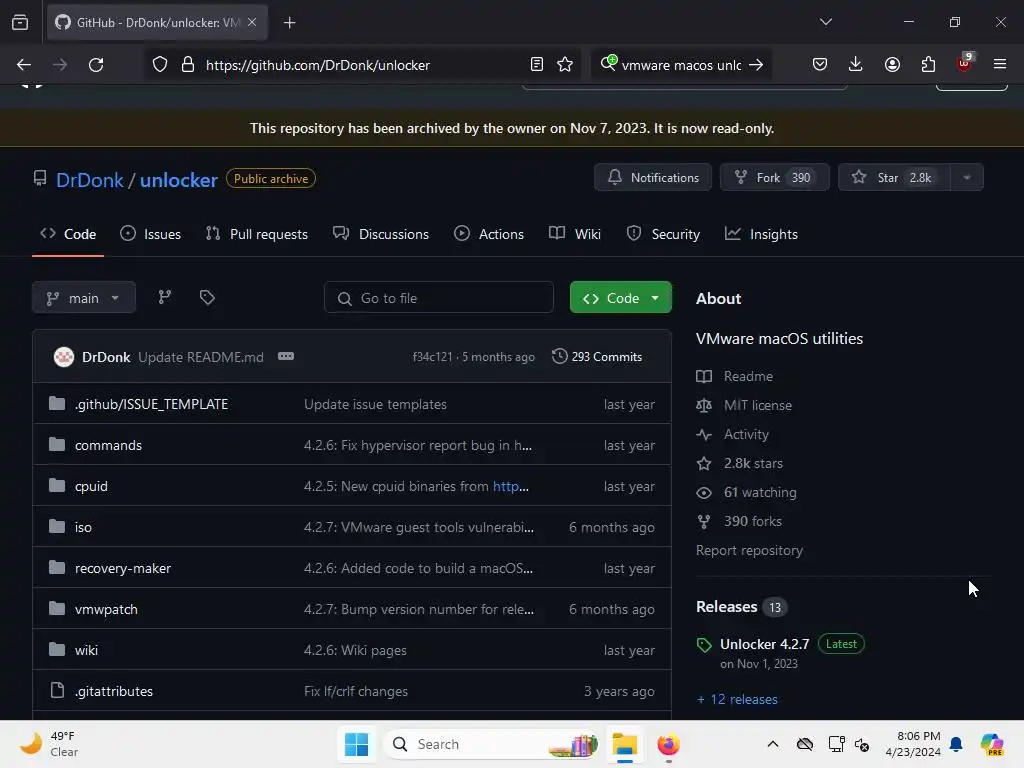Open commit hash f34c121

[432, 357]
